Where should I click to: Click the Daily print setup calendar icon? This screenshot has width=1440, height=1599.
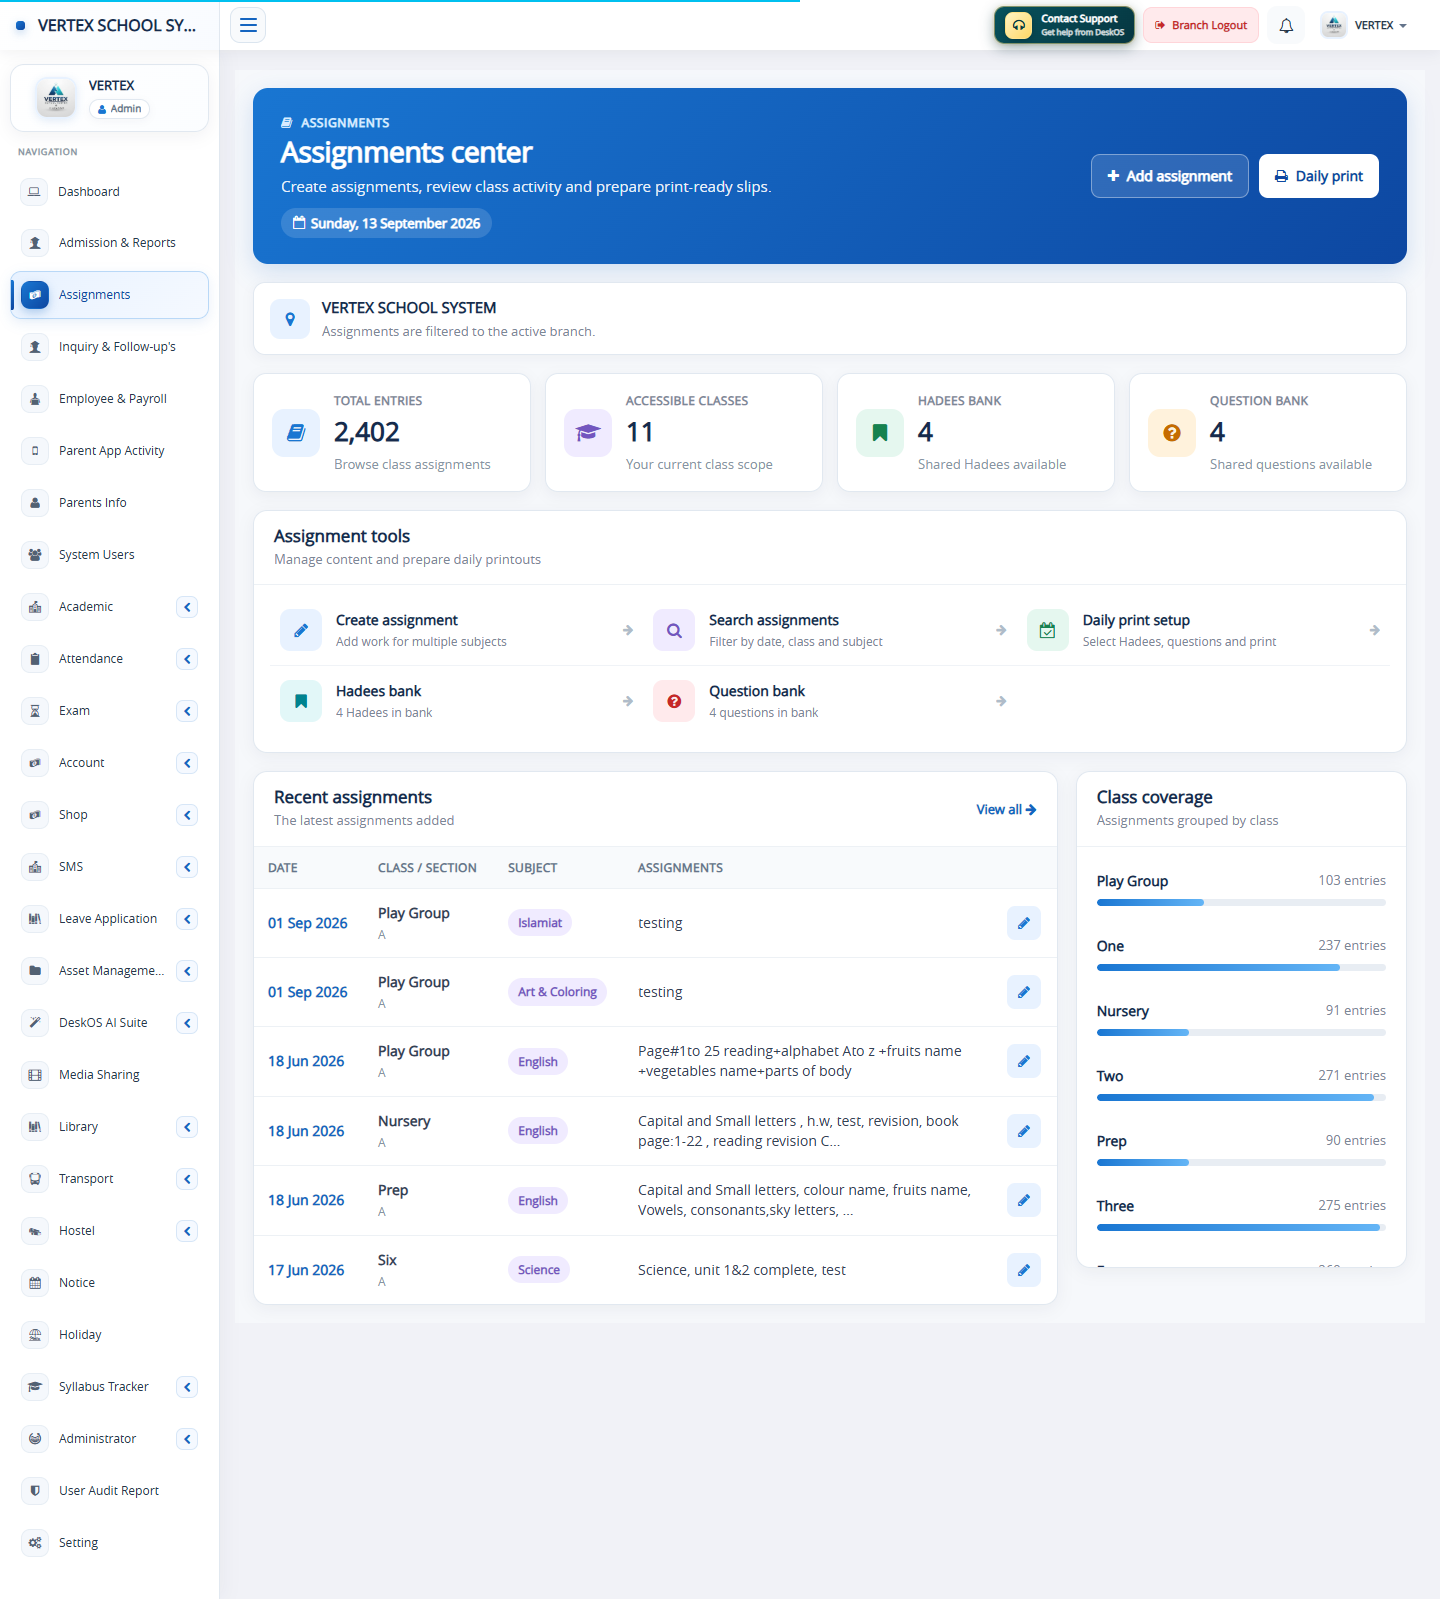point(1048,630)
